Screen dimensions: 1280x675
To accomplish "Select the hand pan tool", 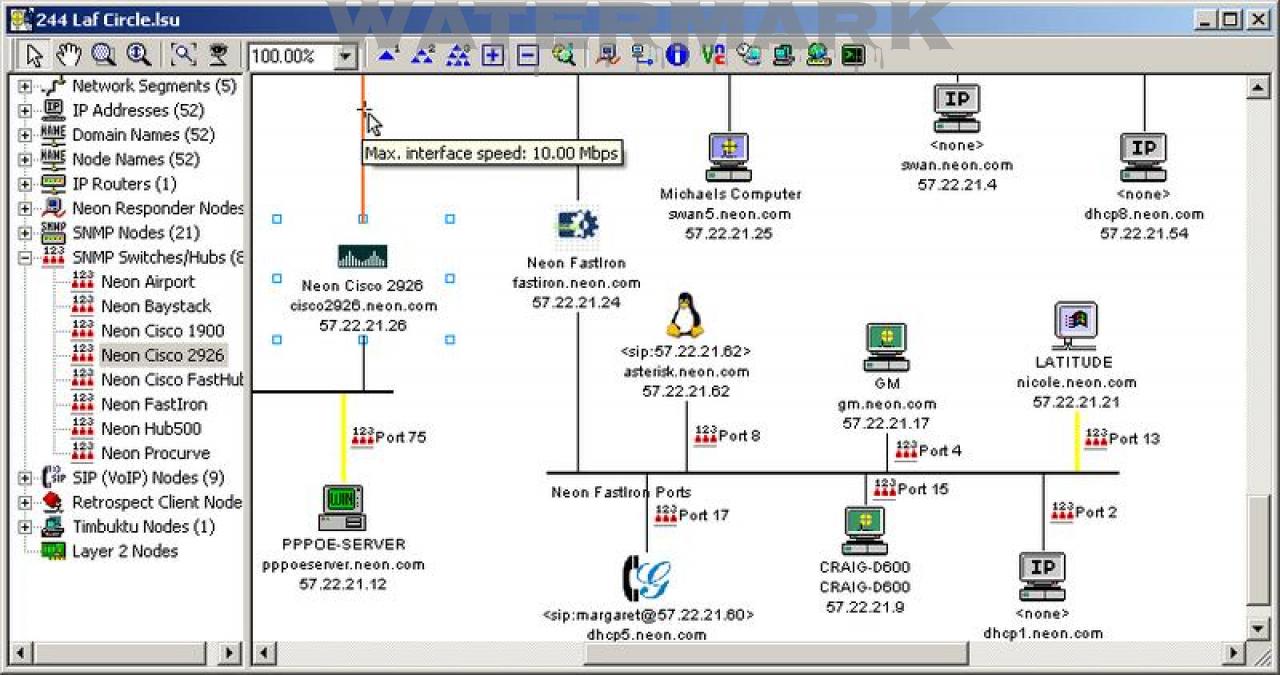I will [67, 55].
